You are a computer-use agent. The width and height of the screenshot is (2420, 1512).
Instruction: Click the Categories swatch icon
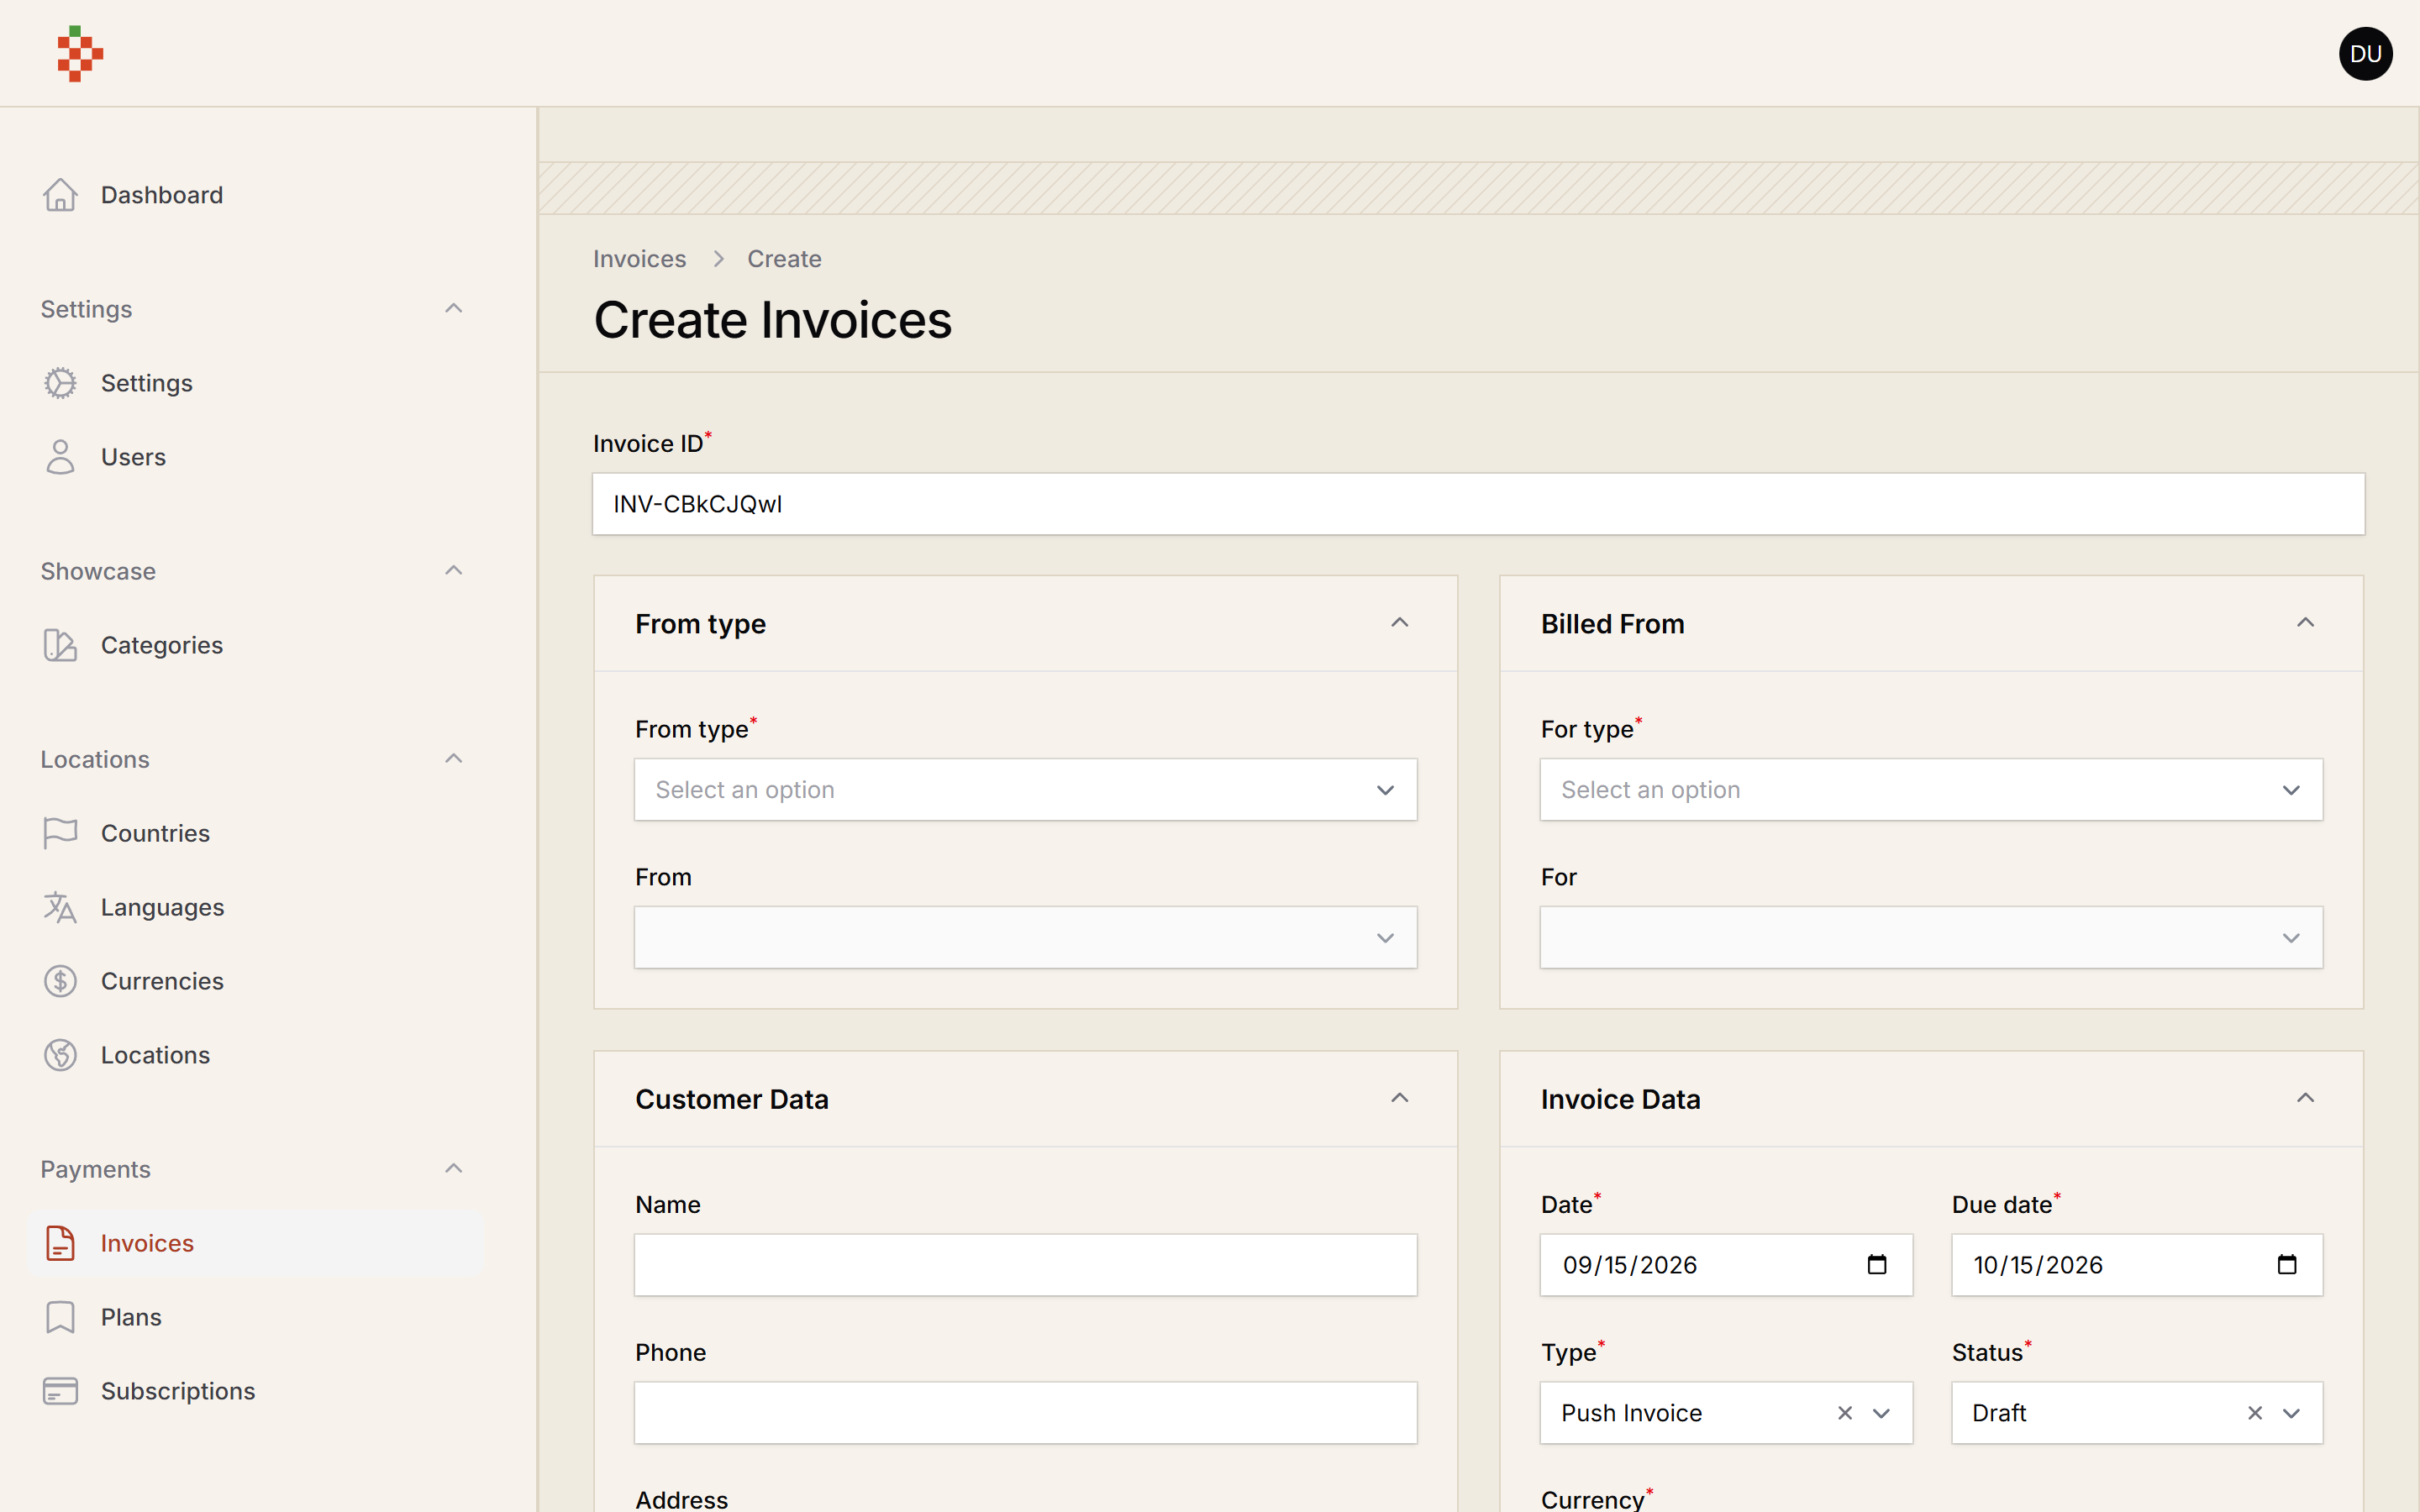pos(60,645)
